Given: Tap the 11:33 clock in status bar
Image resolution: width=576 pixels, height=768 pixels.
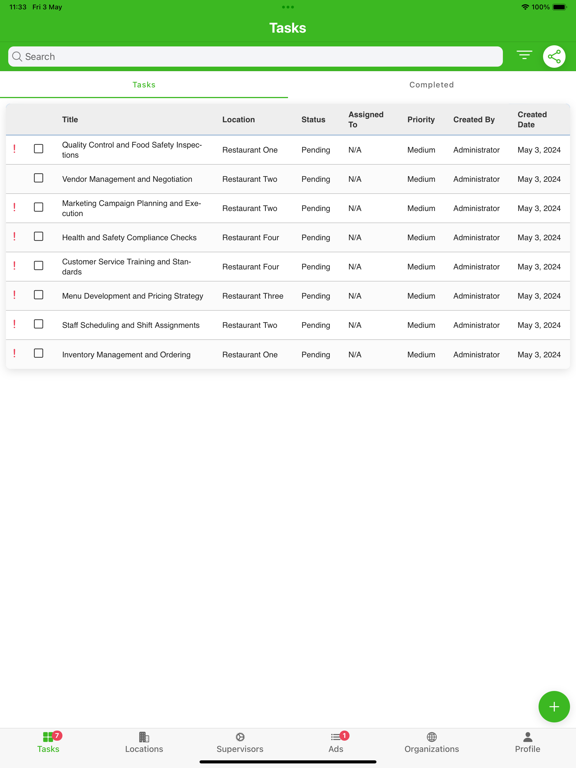Looking at the screenshot, I should point(18,7).
